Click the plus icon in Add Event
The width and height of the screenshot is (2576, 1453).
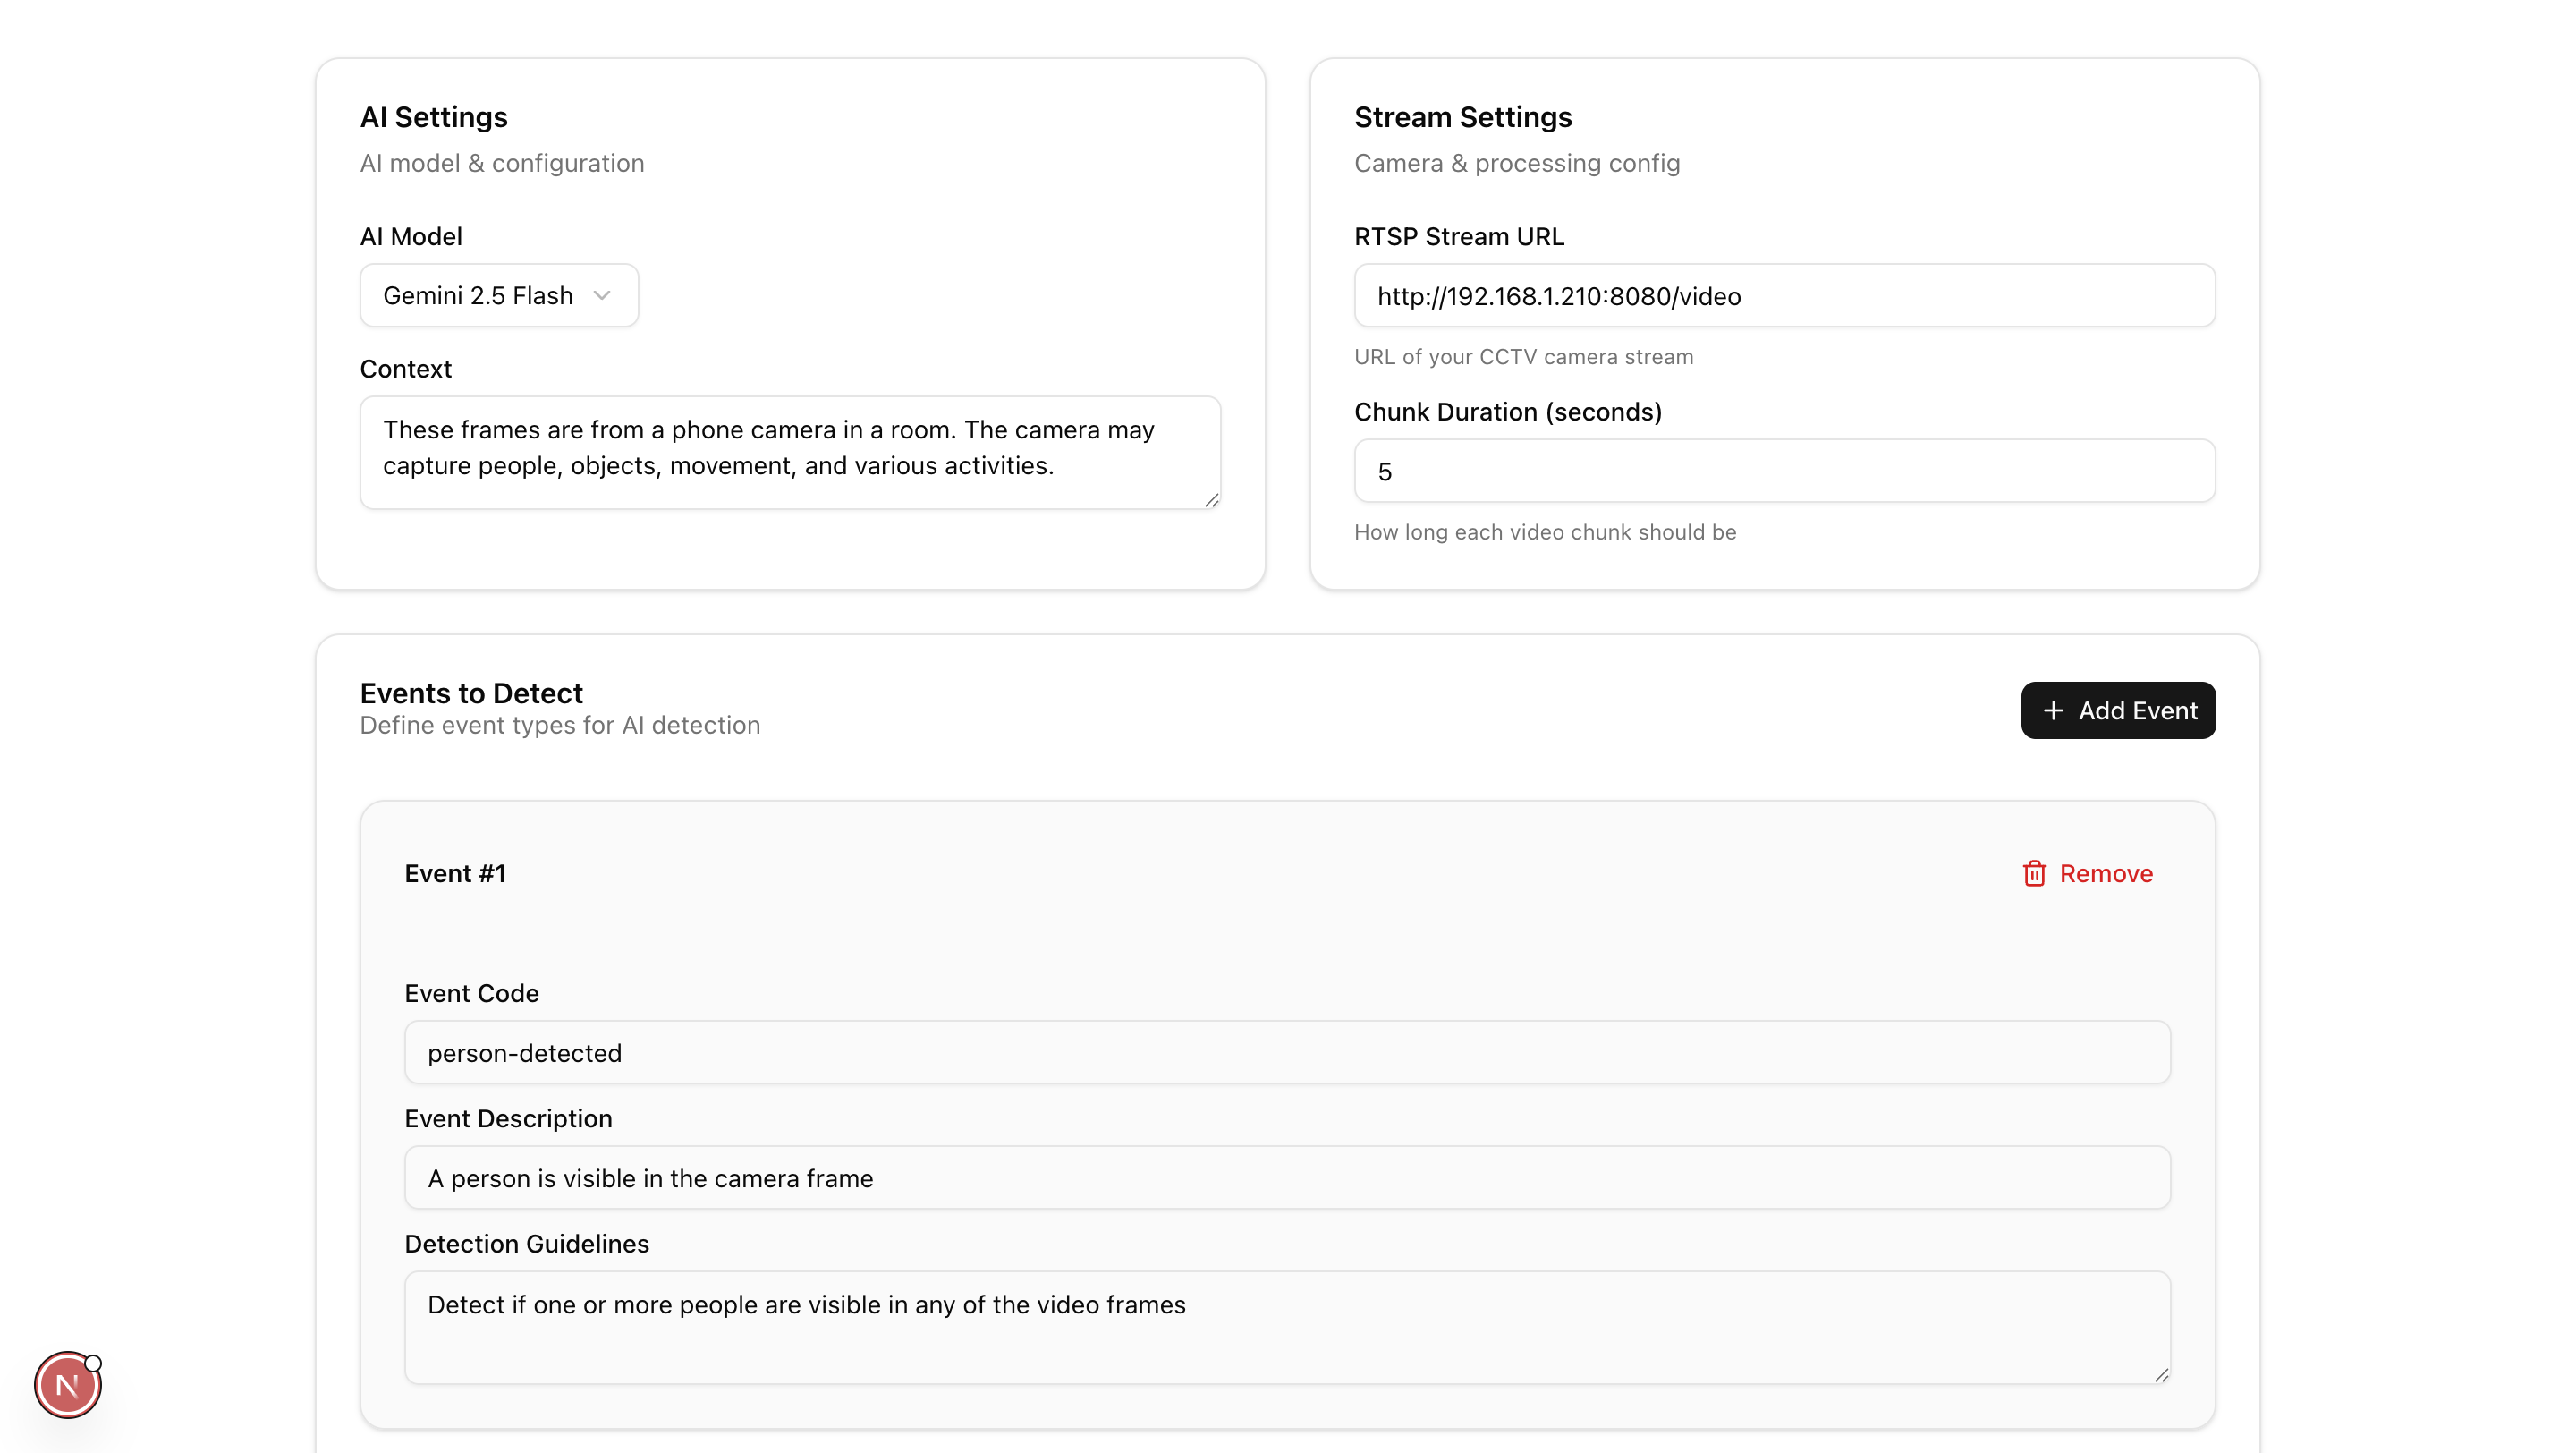coord(2053,710)
